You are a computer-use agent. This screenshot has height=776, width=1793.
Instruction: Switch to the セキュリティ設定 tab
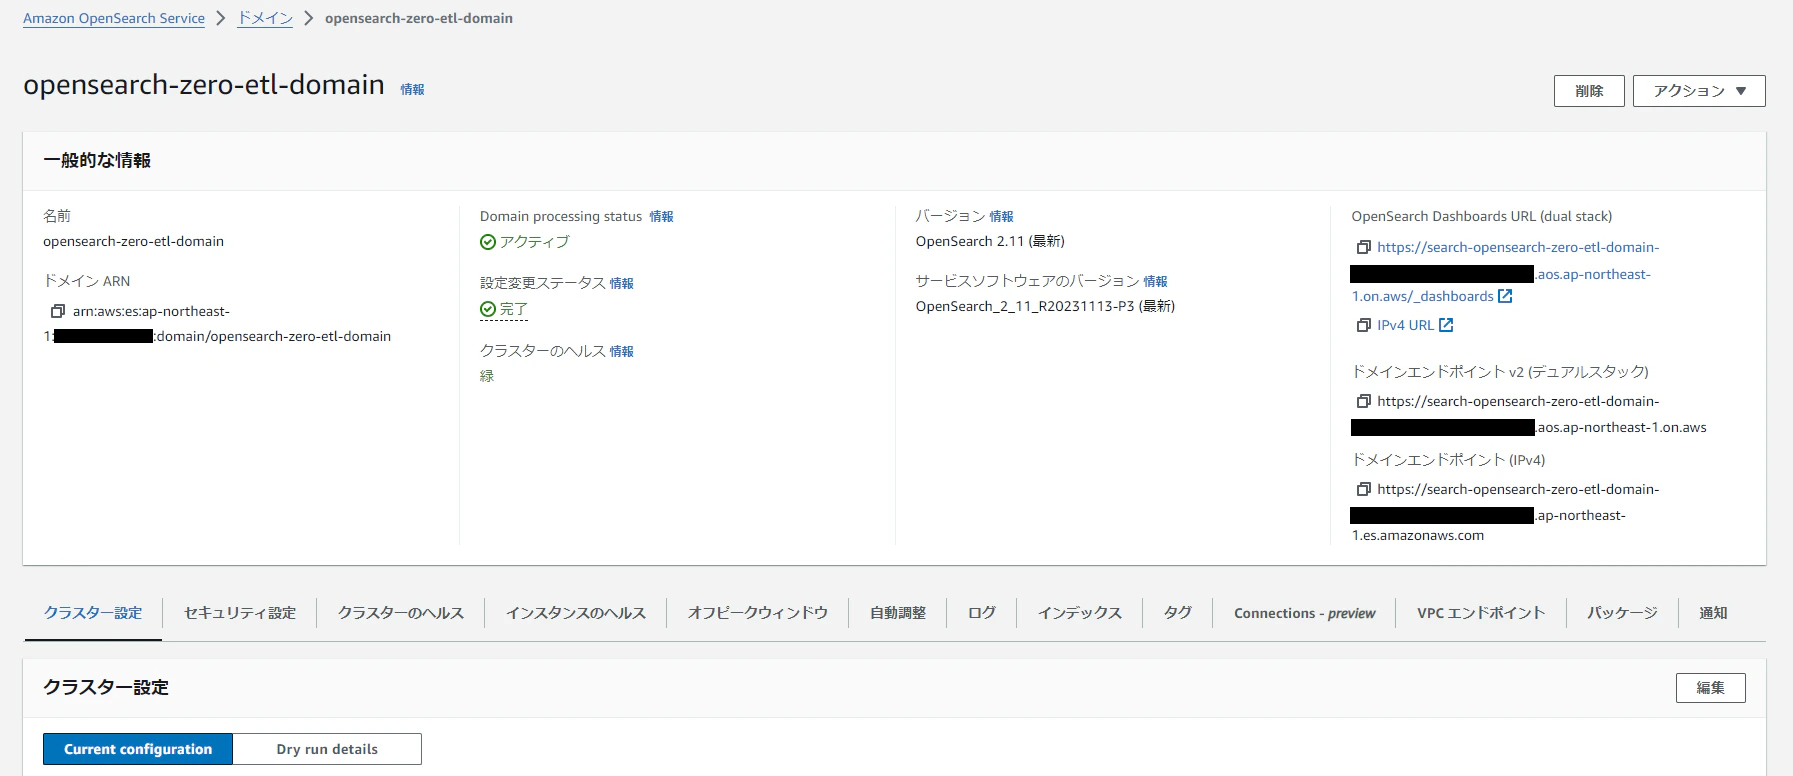(240, 613)
